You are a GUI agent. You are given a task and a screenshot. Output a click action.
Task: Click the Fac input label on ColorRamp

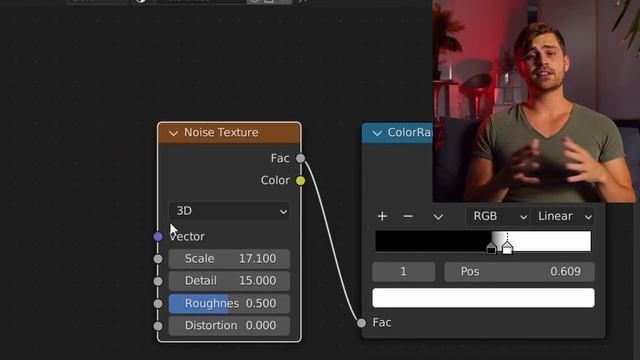[x=382, y=323]
